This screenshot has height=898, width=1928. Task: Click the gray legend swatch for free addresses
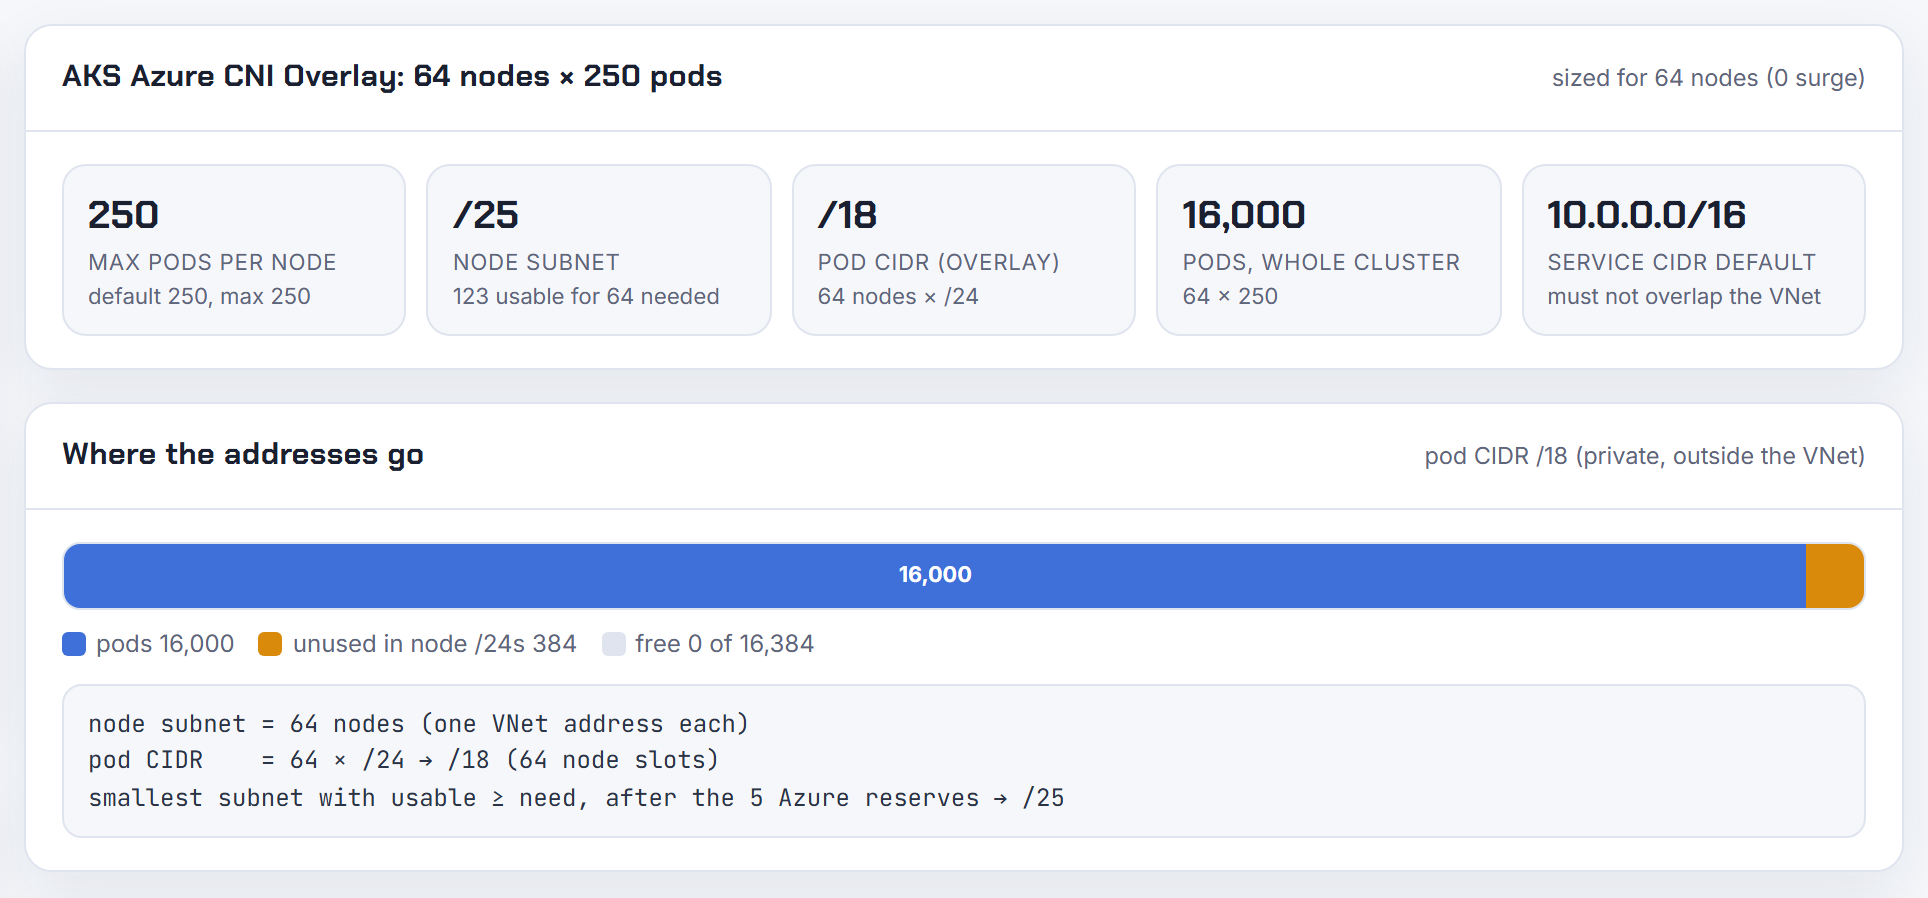pos(614,644)
